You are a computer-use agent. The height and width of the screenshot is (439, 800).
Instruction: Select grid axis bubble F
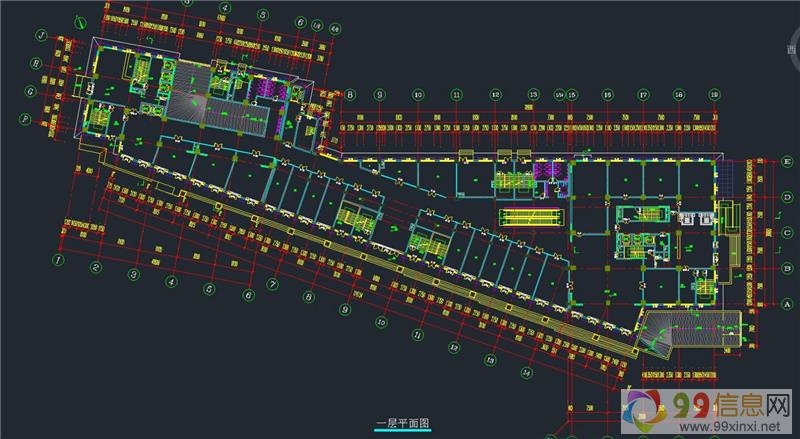(24, 118)
